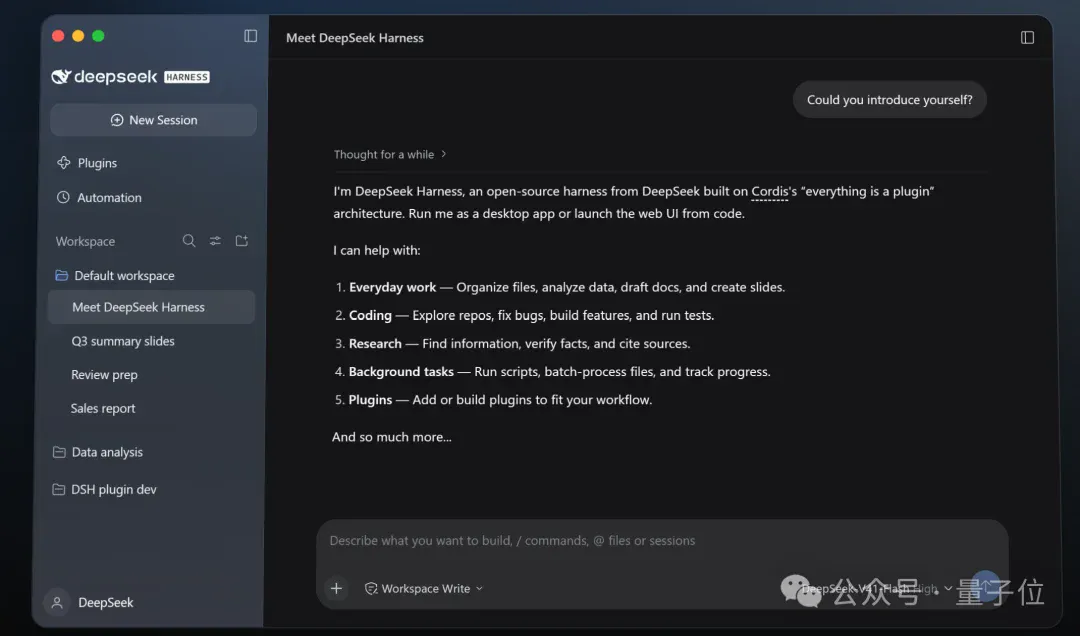Click the DeepSeek whale logo
1080x636 pixels.
point(61,76)
